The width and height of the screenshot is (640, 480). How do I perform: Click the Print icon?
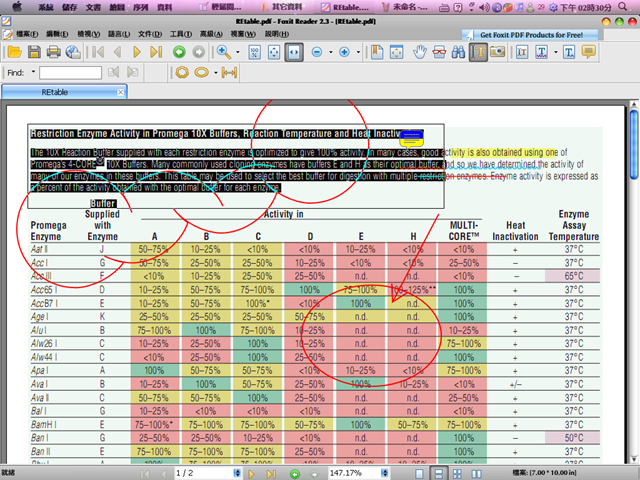[53, 52]
